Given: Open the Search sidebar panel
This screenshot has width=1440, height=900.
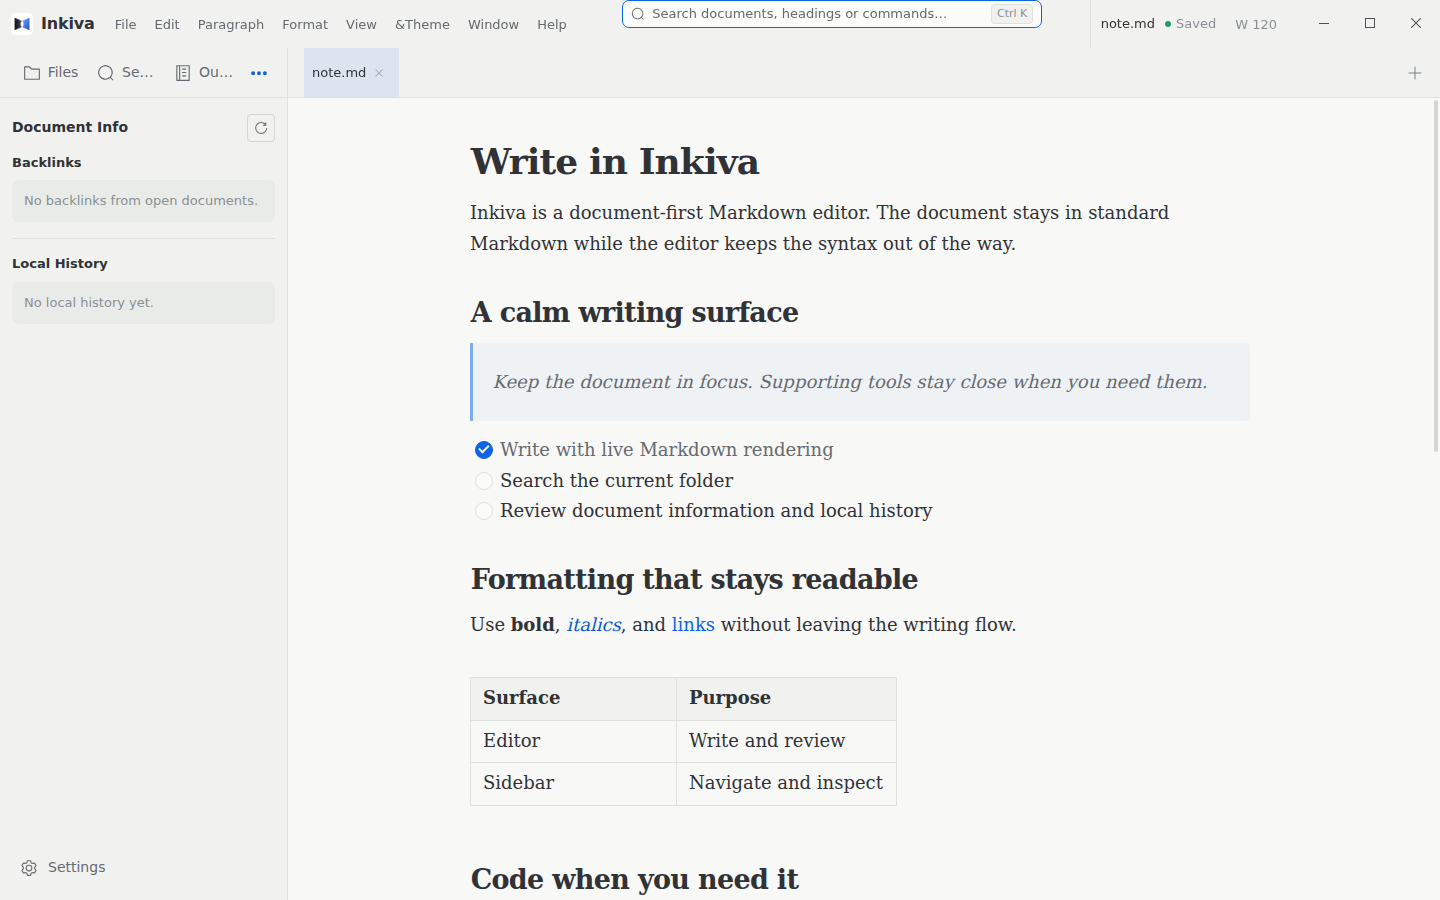Looking at the screenshot, I should pyautogui.click(x=125, y=72).
